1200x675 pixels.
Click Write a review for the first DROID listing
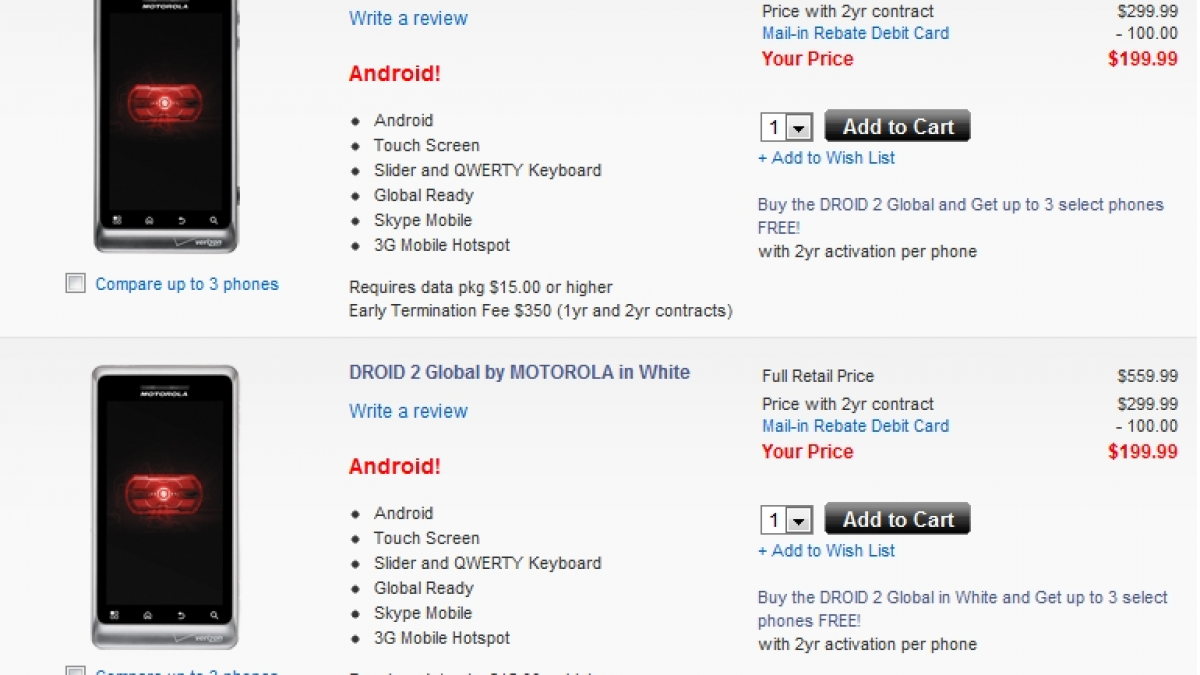click(x=408, y=18)
